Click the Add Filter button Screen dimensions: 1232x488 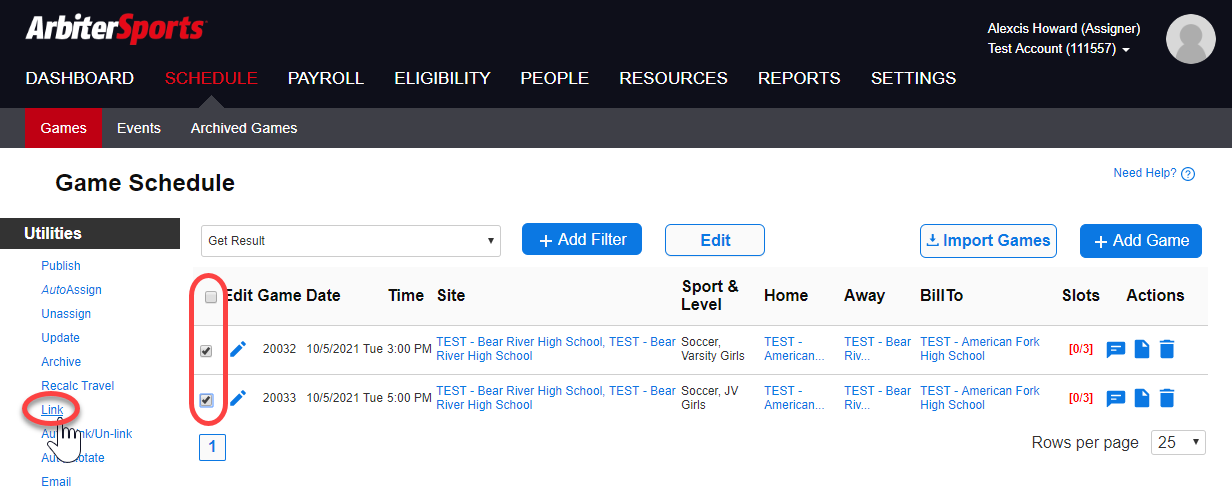click(x=582, y=239)
